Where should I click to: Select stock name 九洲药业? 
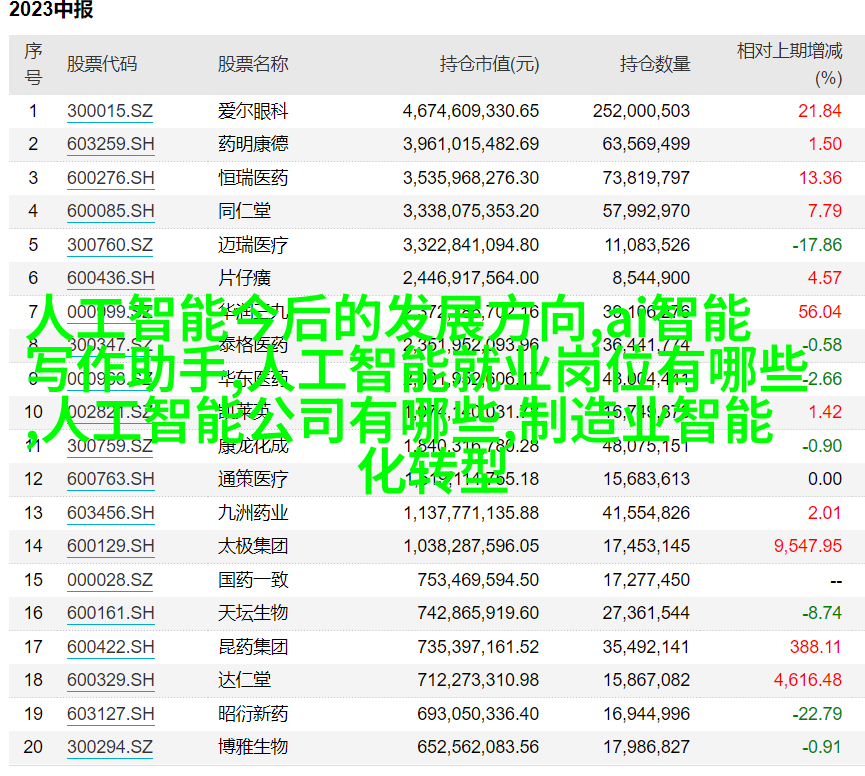tap(253, 513)
